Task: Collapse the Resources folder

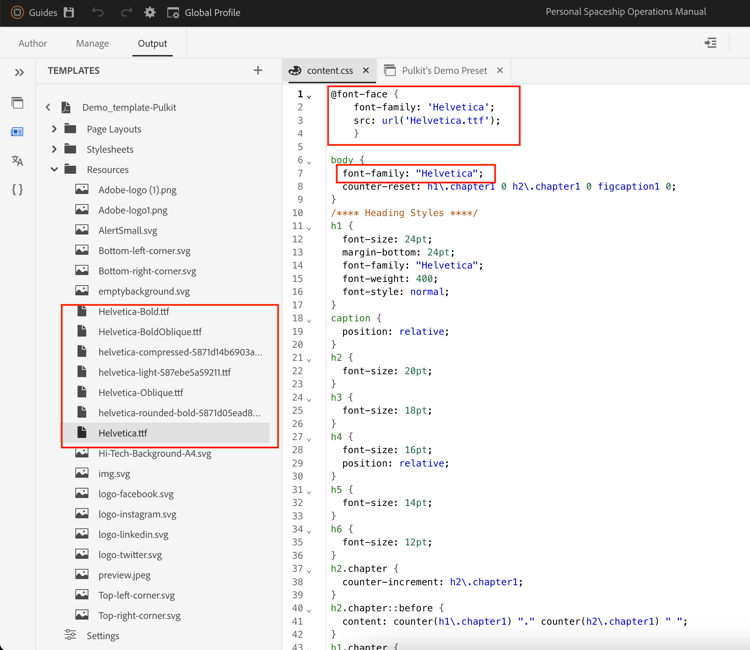Action: coord(55,170)
